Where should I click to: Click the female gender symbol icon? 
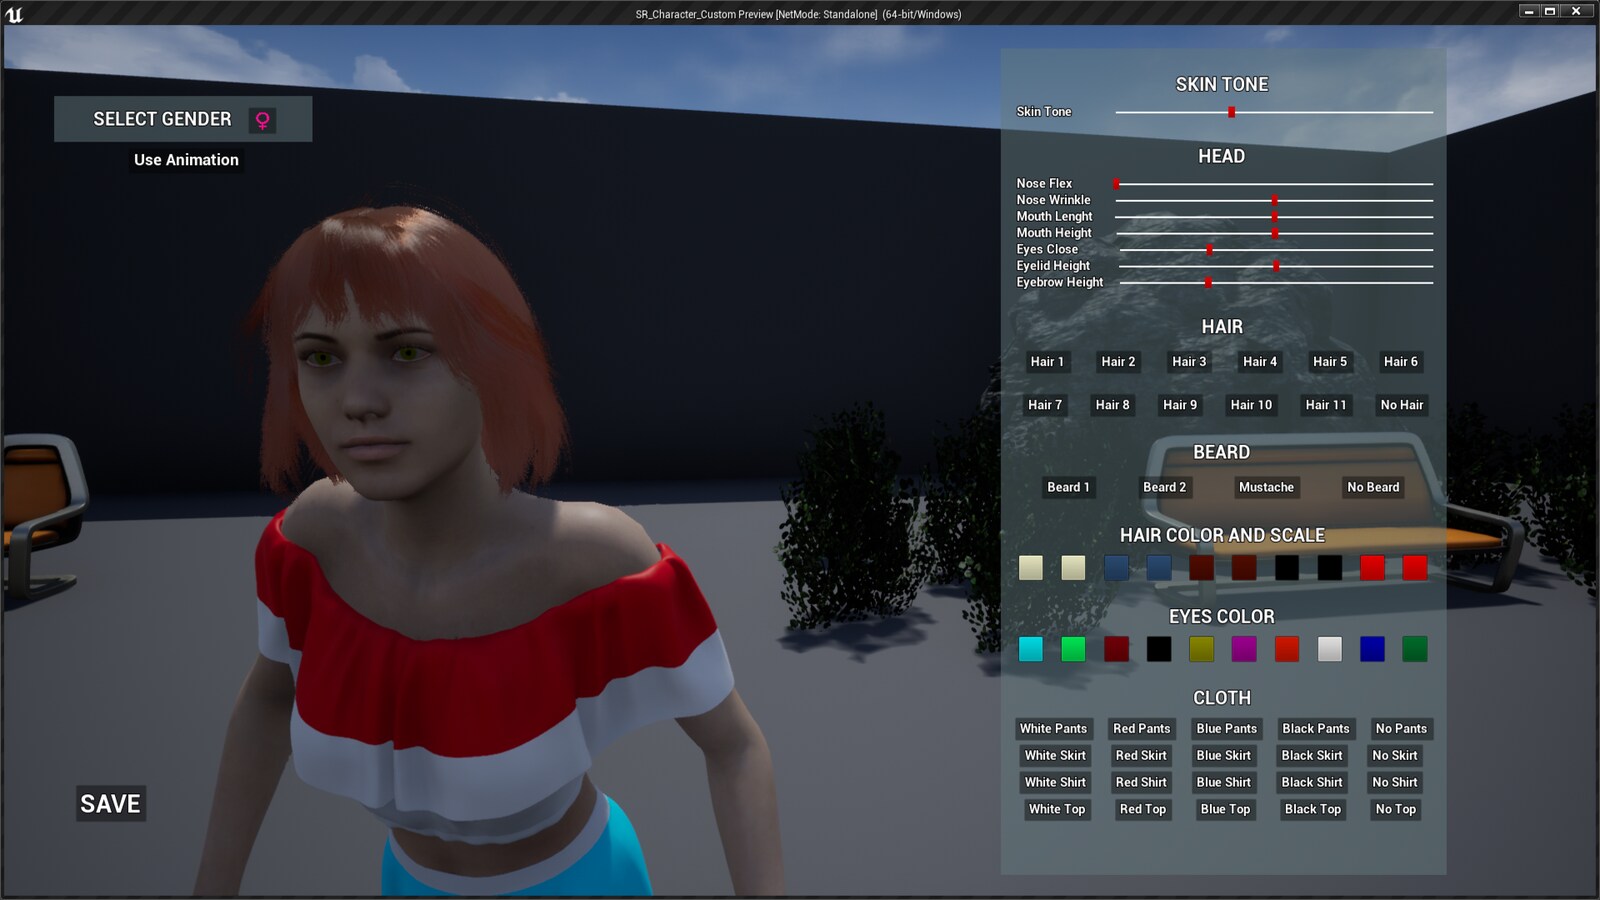click(263, 119)
